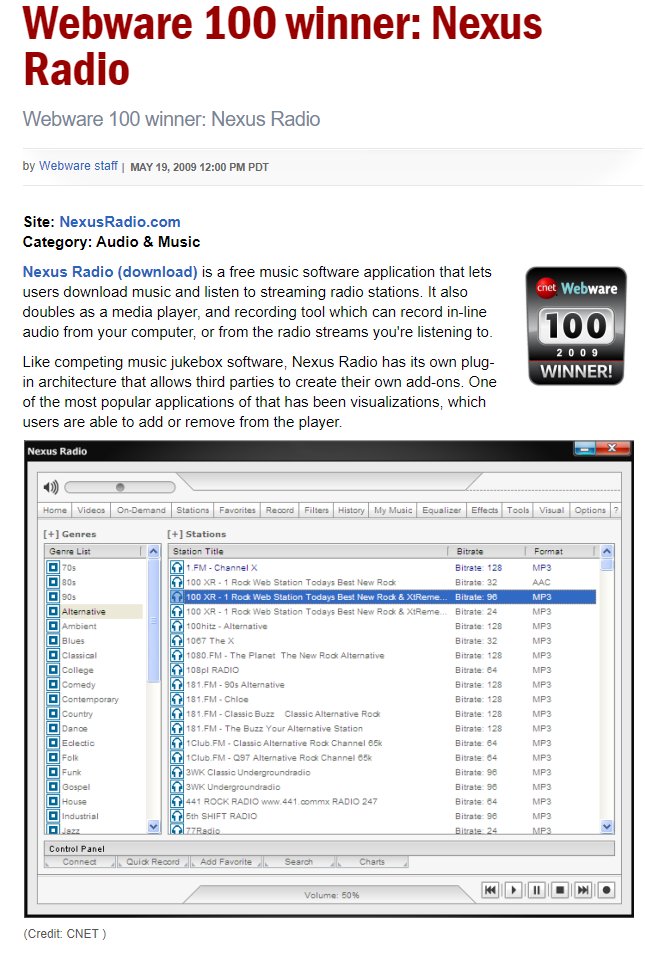This screenshot has height=953, width=645.
Task: Click the genre icon next to Comedy
Action: pyautogui.click(x=53, y=684)
